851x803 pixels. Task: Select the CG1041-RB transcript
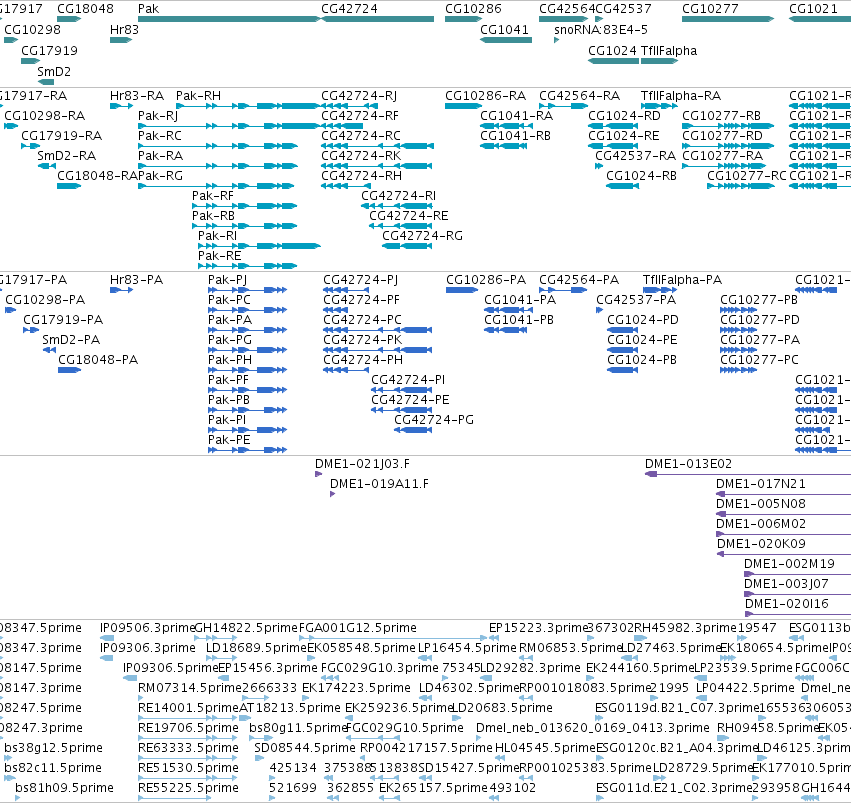503,146
